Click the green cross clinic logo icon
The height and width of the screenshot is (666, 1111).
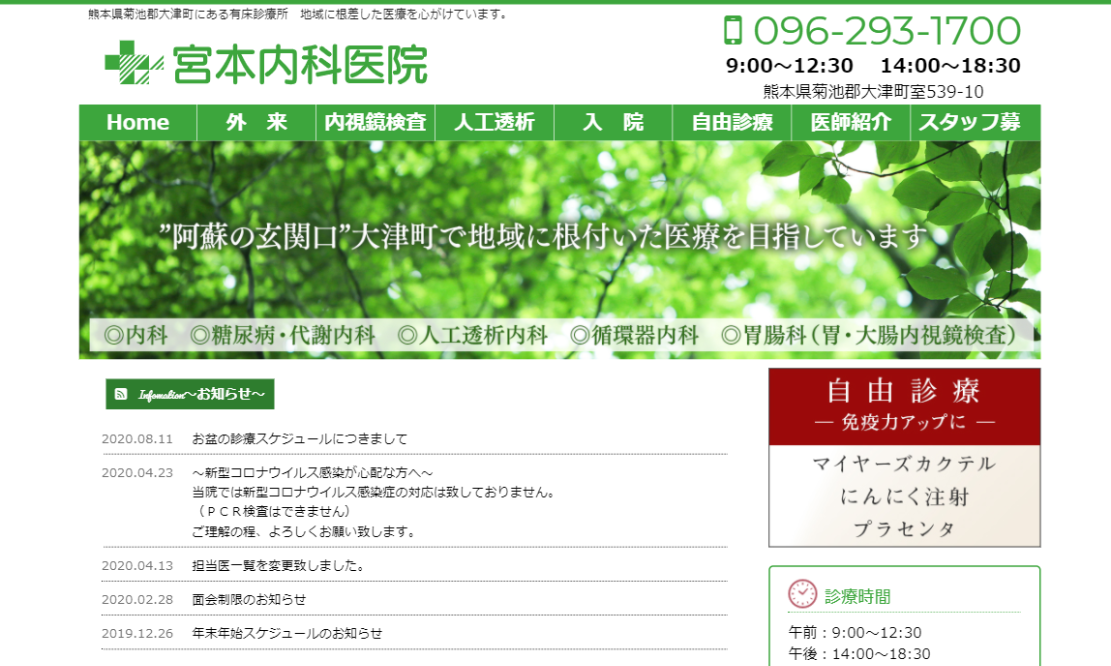coord(134,63)
